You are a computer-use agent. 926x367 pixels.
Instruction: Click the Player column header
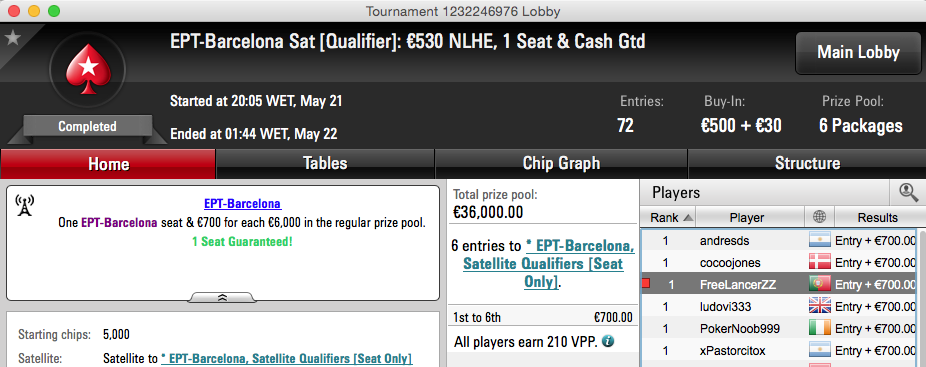[x=746, y=217]
